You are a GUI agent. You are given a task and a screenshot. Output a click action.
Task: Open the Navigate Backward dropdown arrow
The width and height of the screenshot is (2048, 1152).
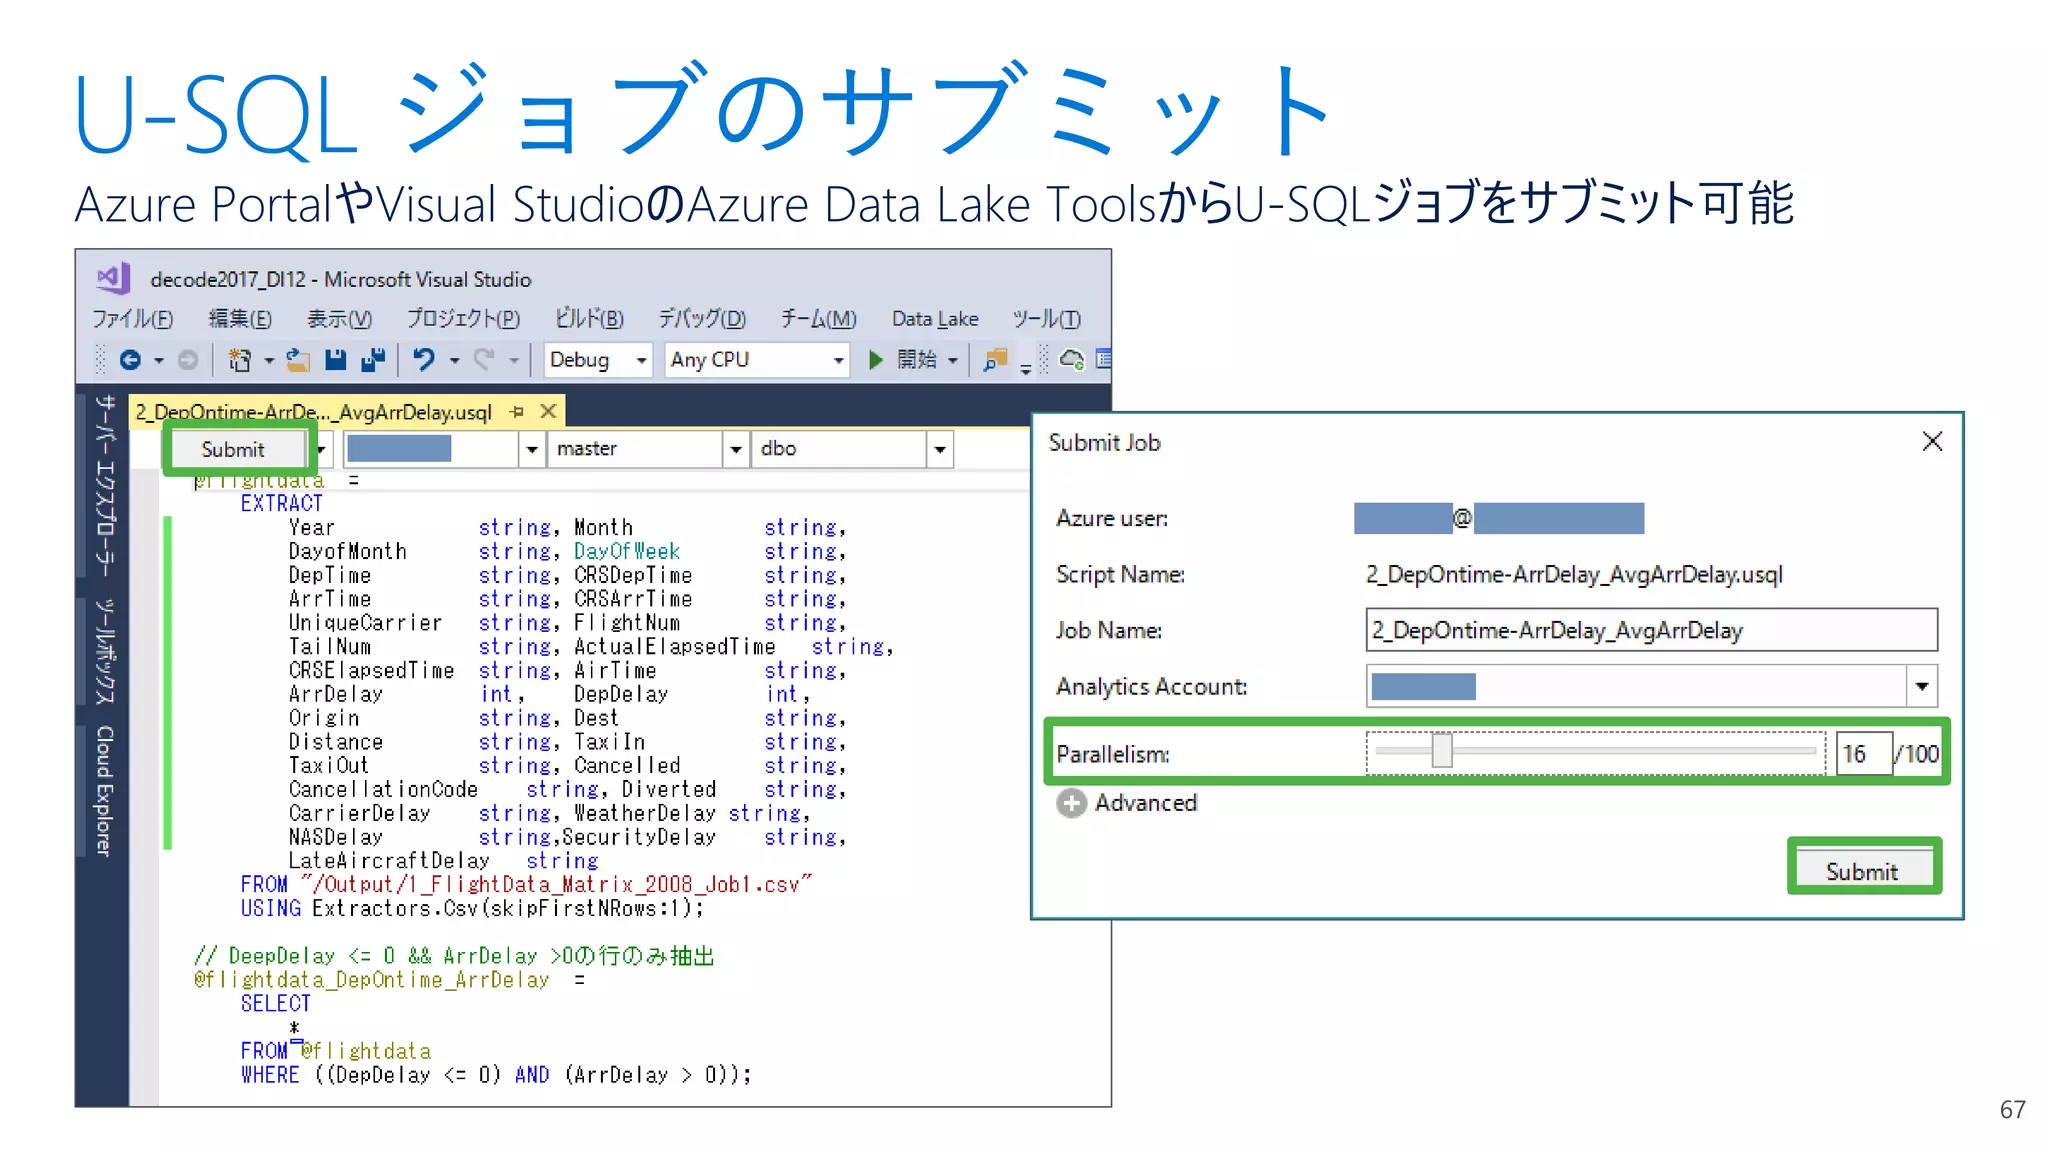click(159, 361)
